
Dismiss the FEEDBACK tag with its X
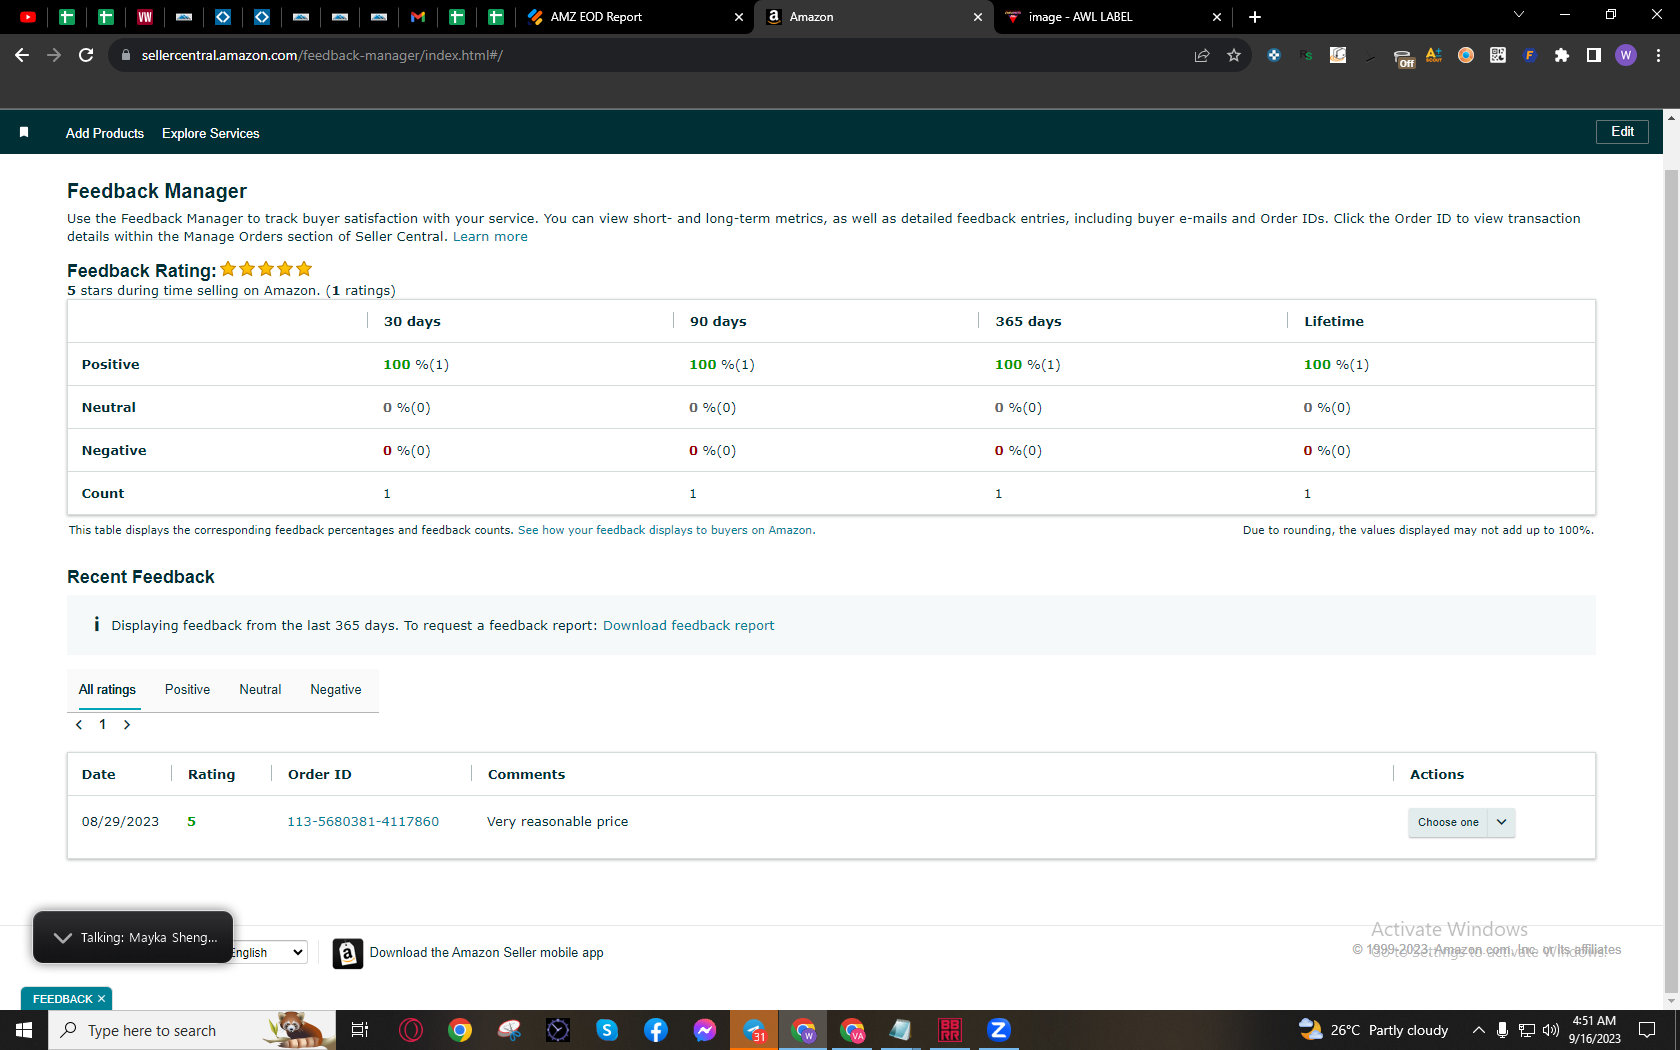(101, 999)
